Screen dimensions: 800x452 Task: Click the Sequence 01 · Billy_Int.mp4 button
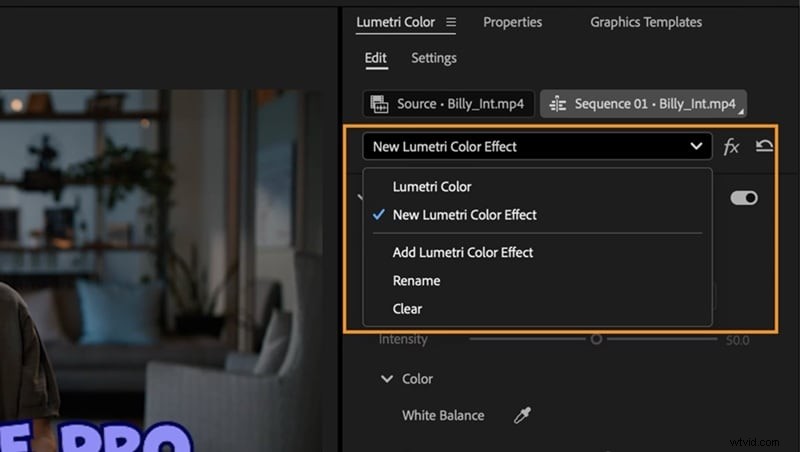pos(643,104)
